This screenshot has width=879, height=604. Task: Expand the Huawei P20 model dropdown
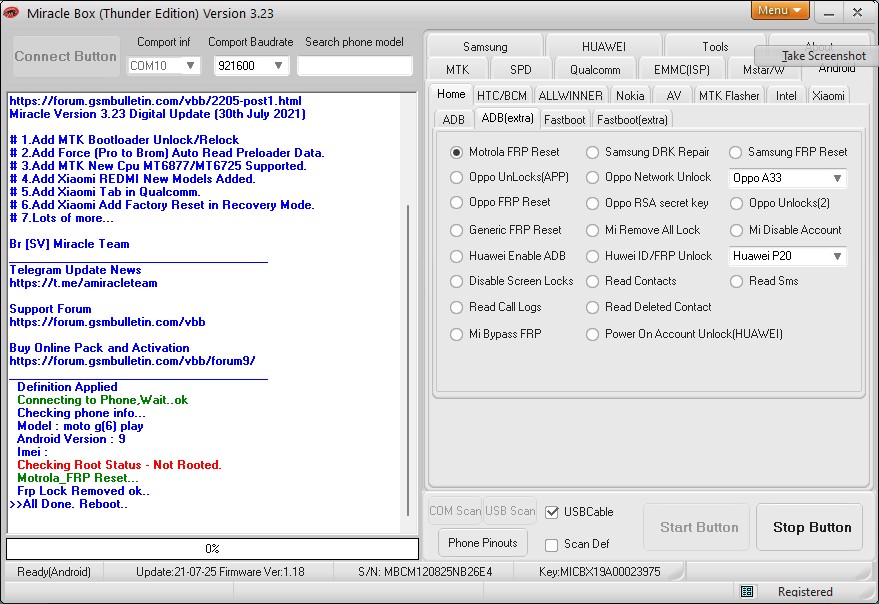tap(836, 256)
